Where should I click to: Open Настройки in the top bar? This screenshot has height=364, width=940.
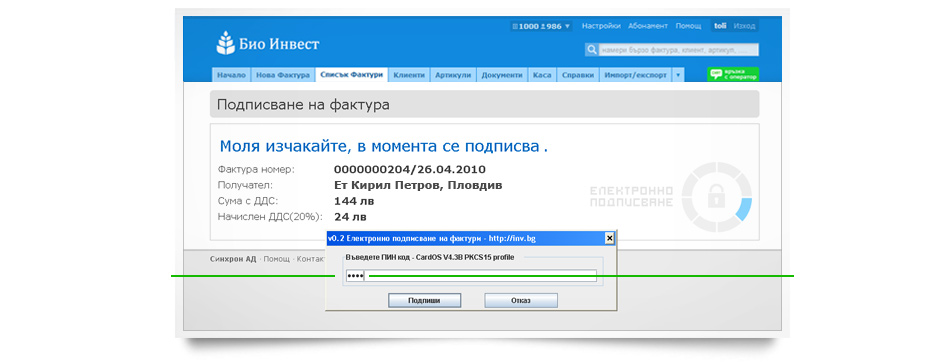pyautogui.click(x=601, y=26)
